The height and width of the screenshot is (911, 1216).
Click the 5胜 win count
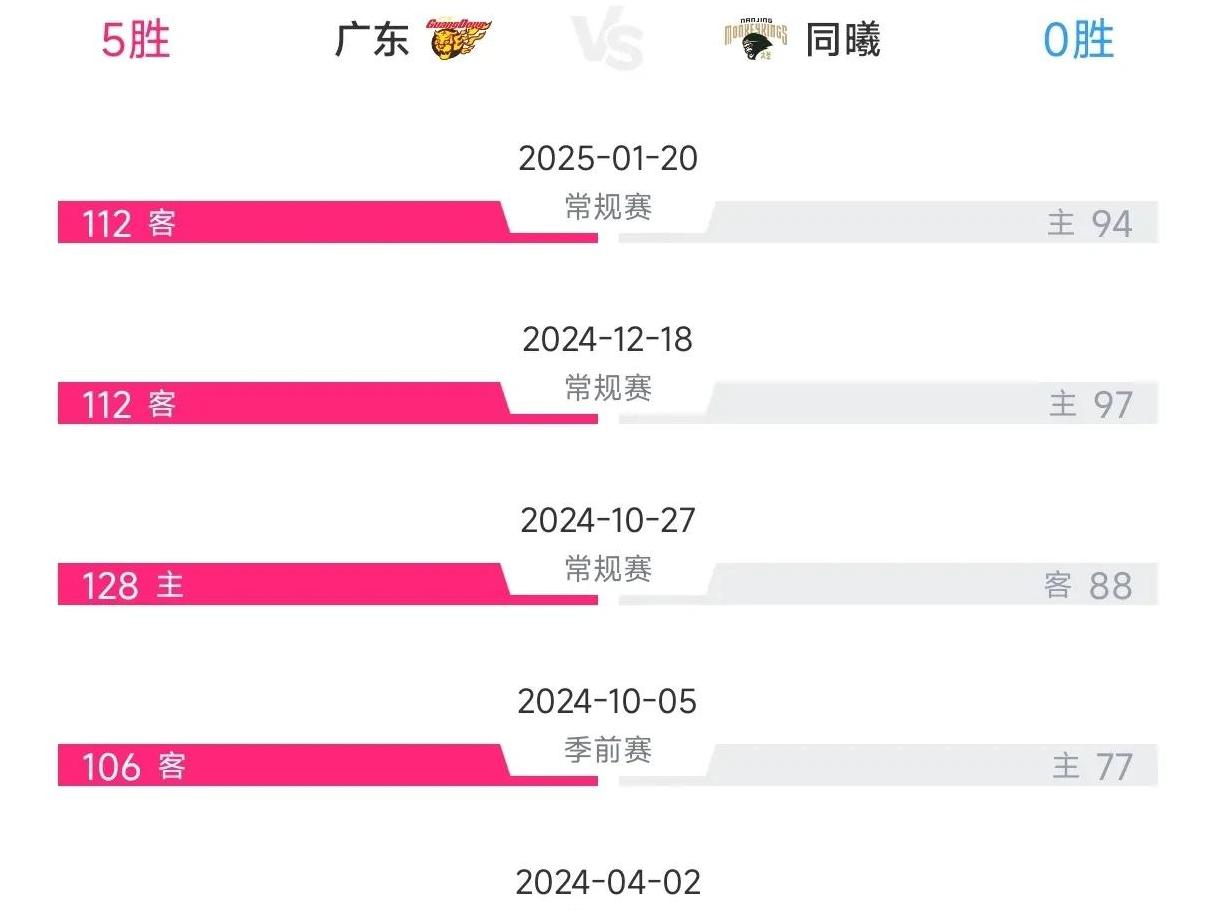pos(136,40)
